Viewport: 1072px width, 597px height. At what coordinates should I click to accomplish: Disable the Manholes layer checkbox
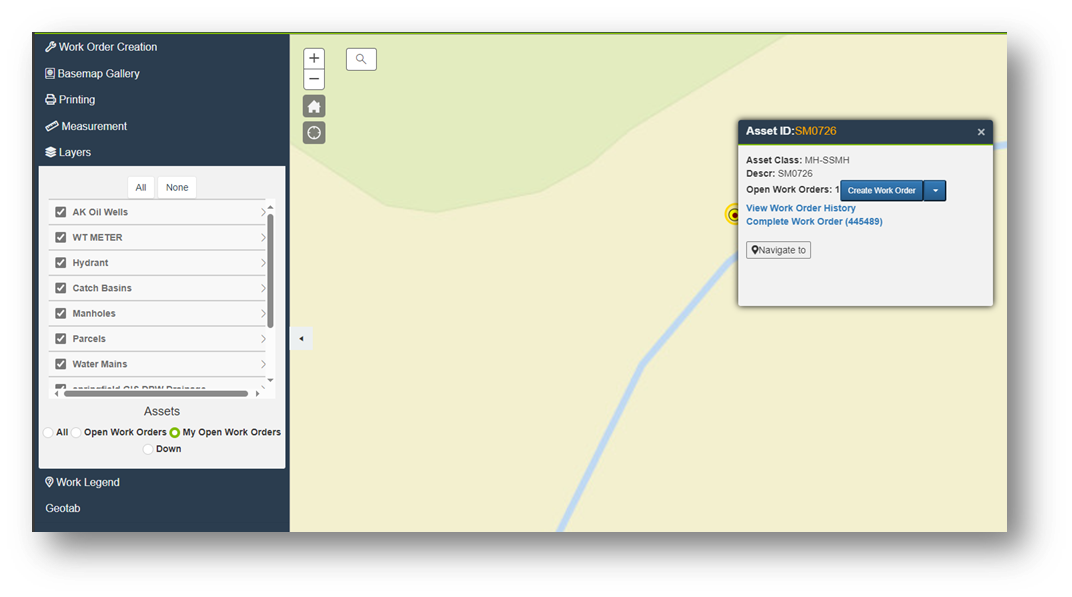[61, 313]
